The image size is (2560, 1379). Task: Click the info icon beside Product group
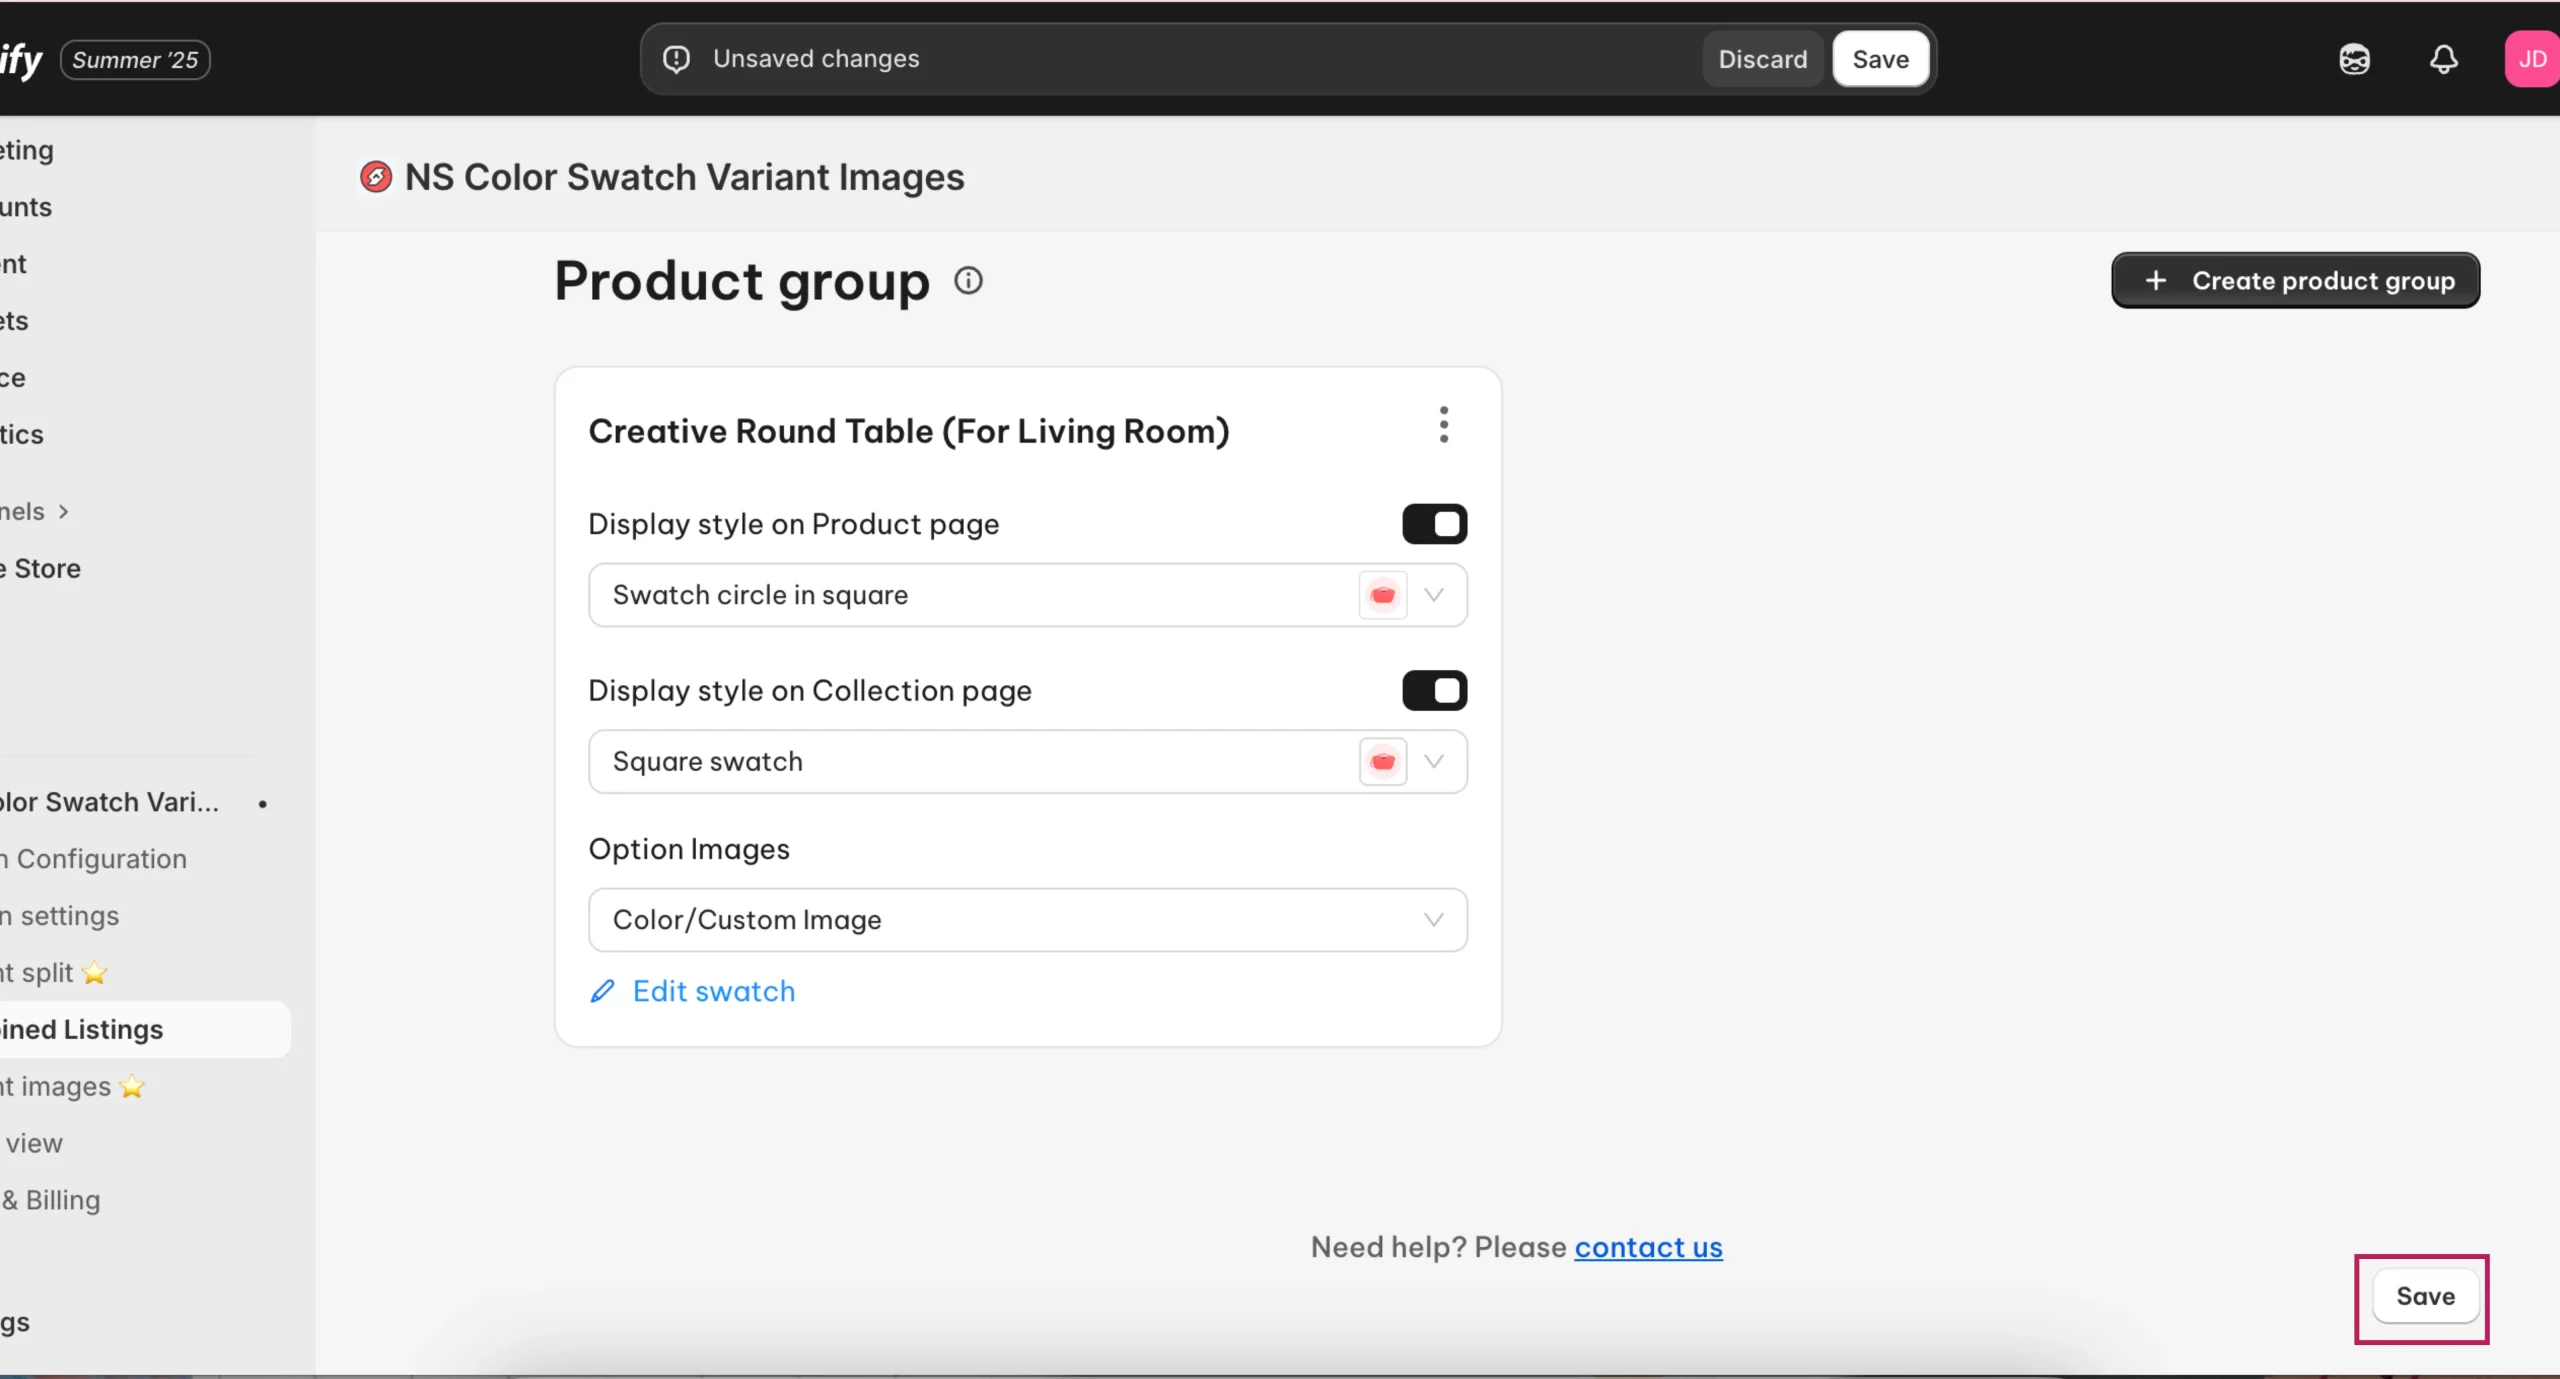pos(968,281)
